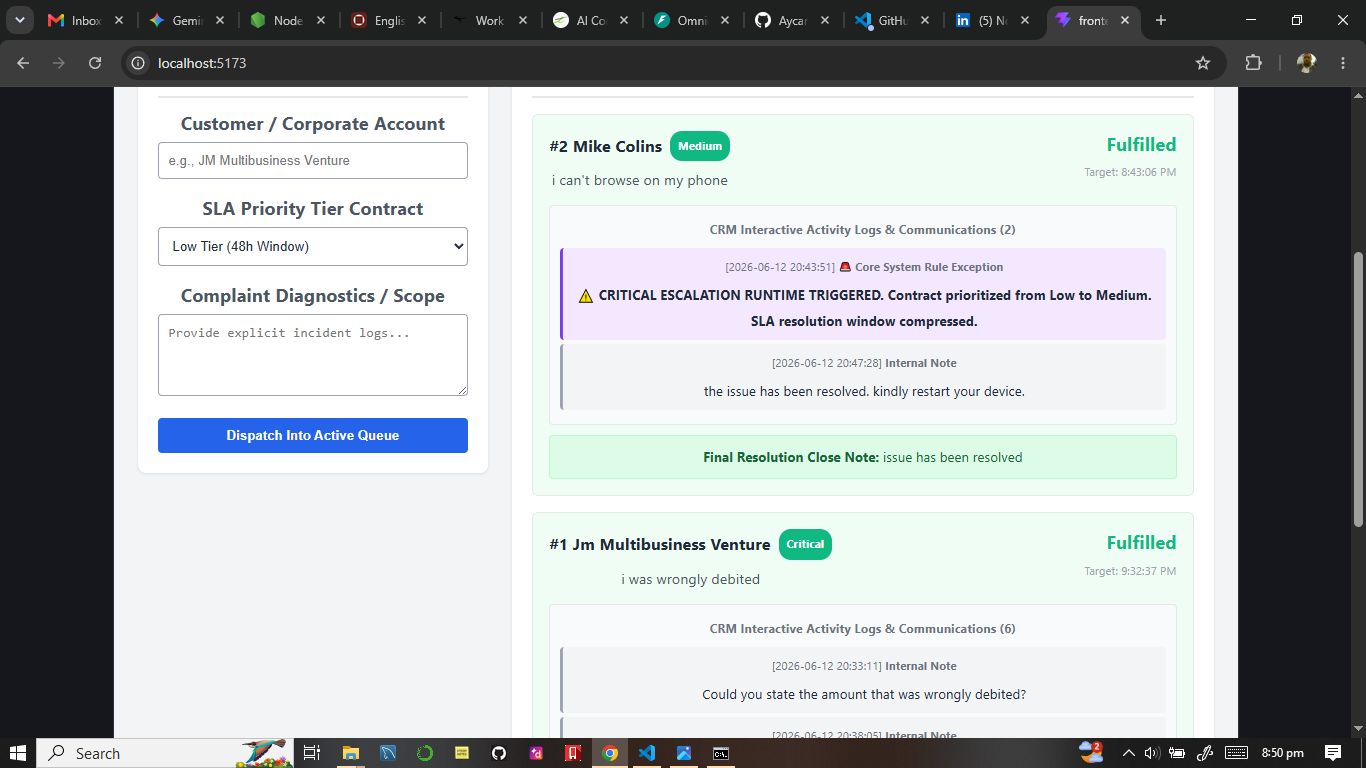
Task: View site information icon in address bar
Action: [x=139, y=63]
